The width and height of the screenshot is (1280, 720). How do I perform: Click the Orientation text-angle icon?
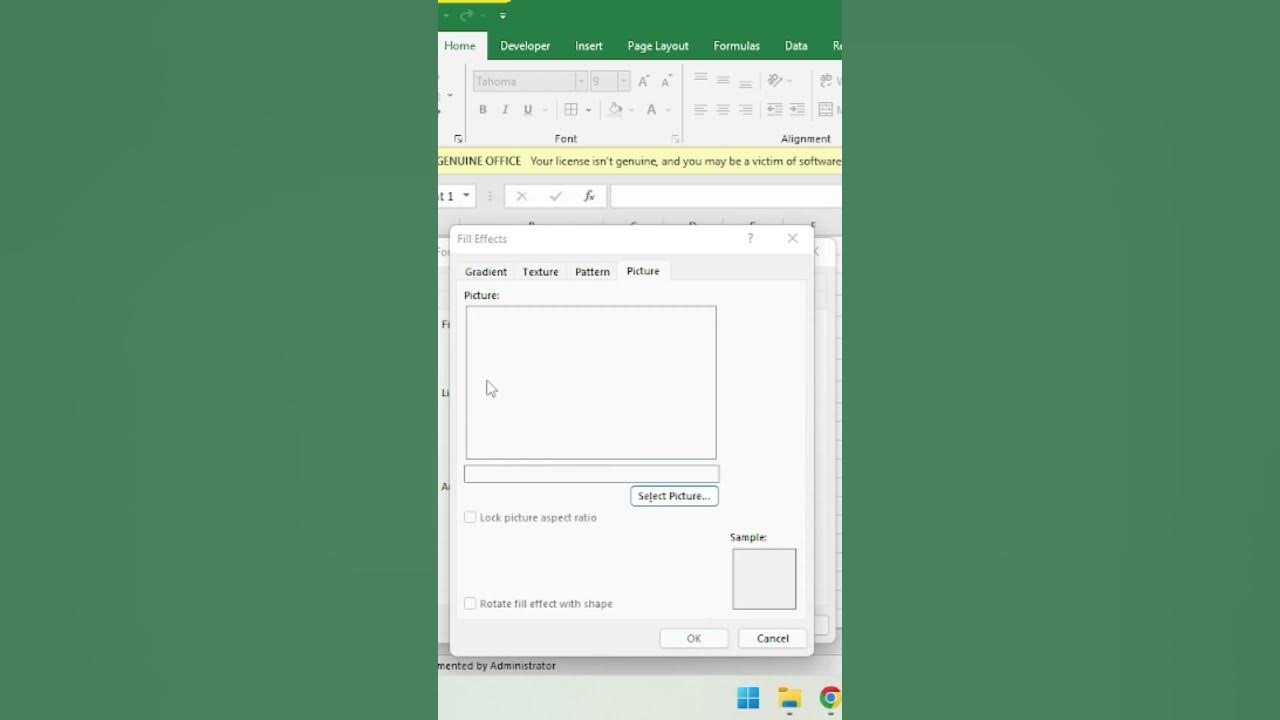pyautogui.click(x=774, y=80)
